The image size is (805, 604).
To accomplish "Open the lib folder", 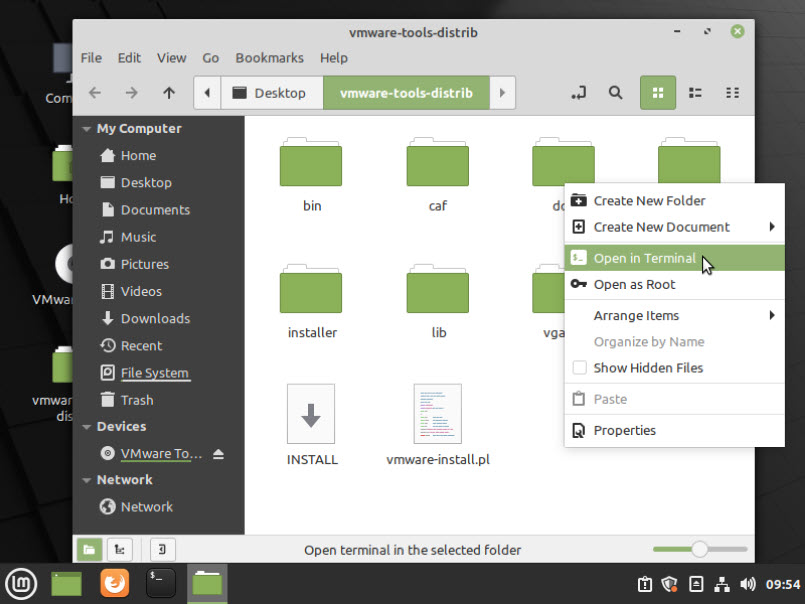I will point(438,301).
